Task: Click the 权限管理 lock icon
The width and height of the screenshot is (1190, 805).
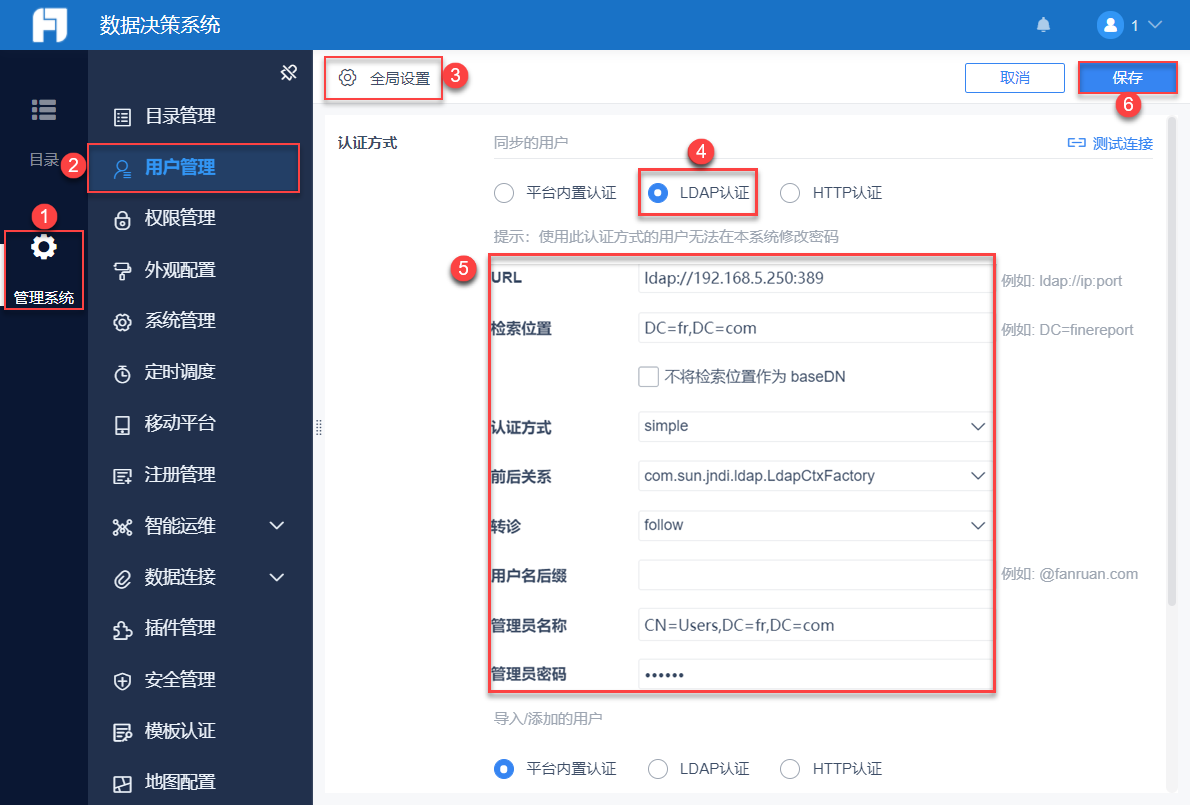Action: point(122,219)
